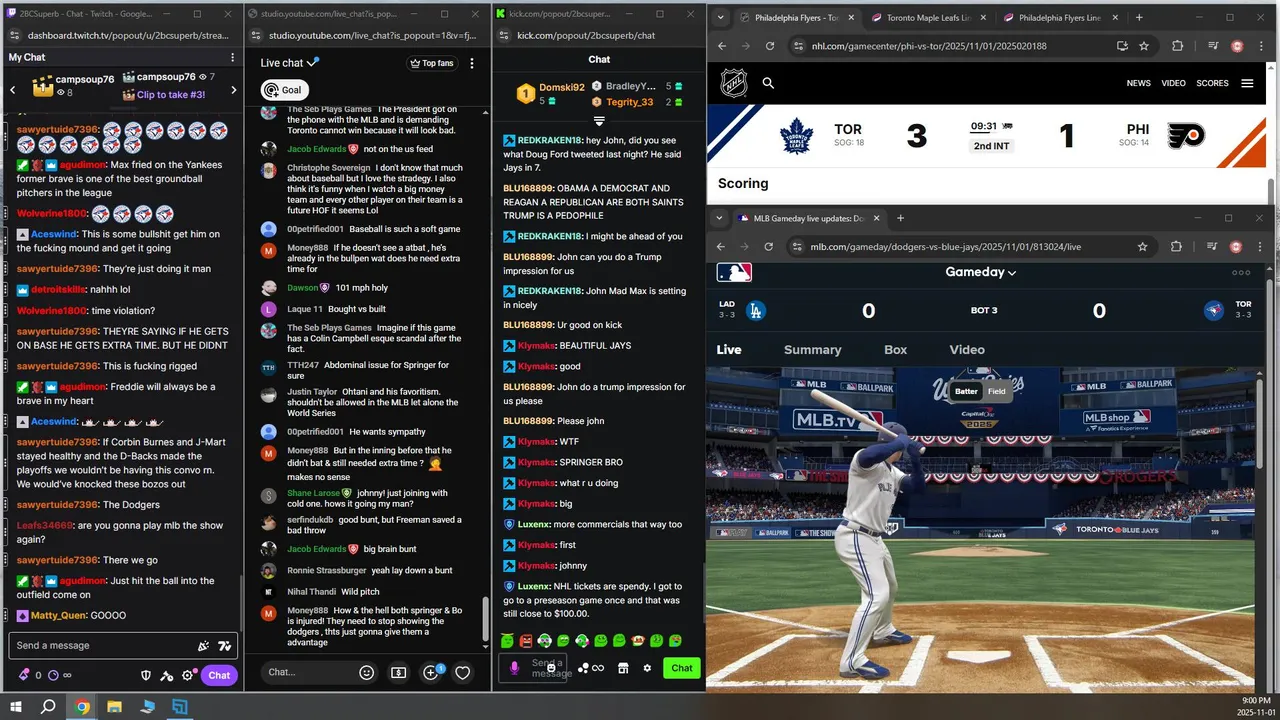
Task: Switch to Video tab in Gameday
Action: (x=967, y=350)
